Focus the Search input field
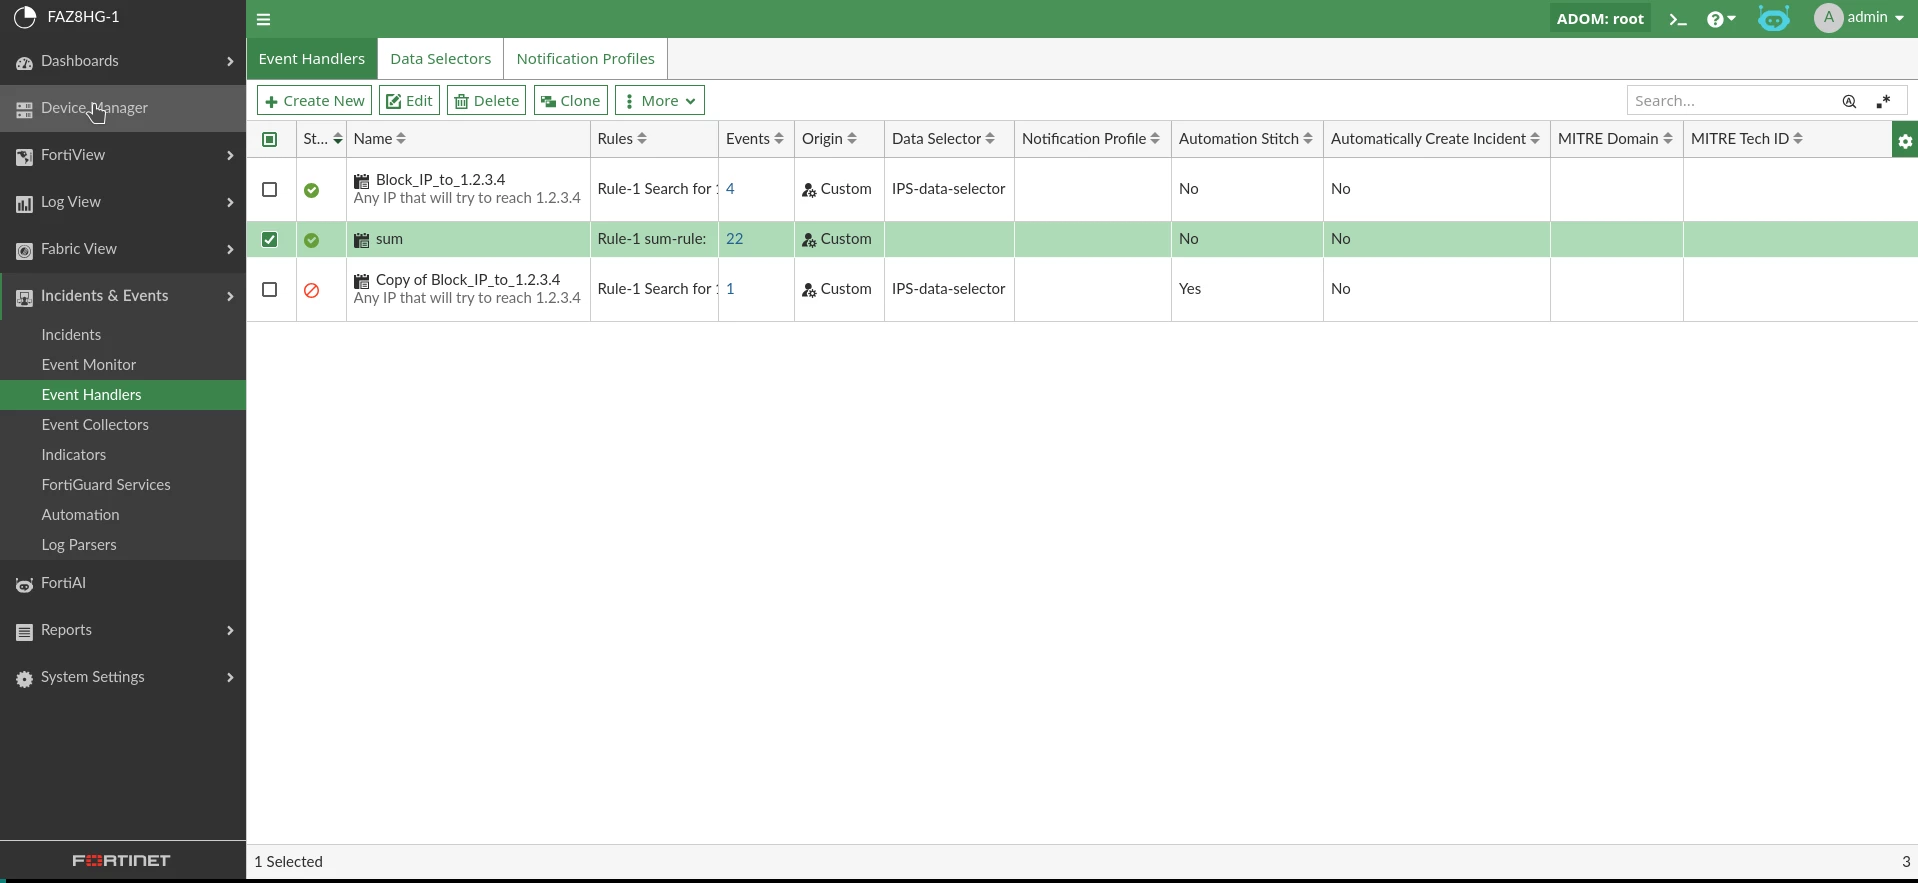The image size is (1918, 883). (1731, 101)
